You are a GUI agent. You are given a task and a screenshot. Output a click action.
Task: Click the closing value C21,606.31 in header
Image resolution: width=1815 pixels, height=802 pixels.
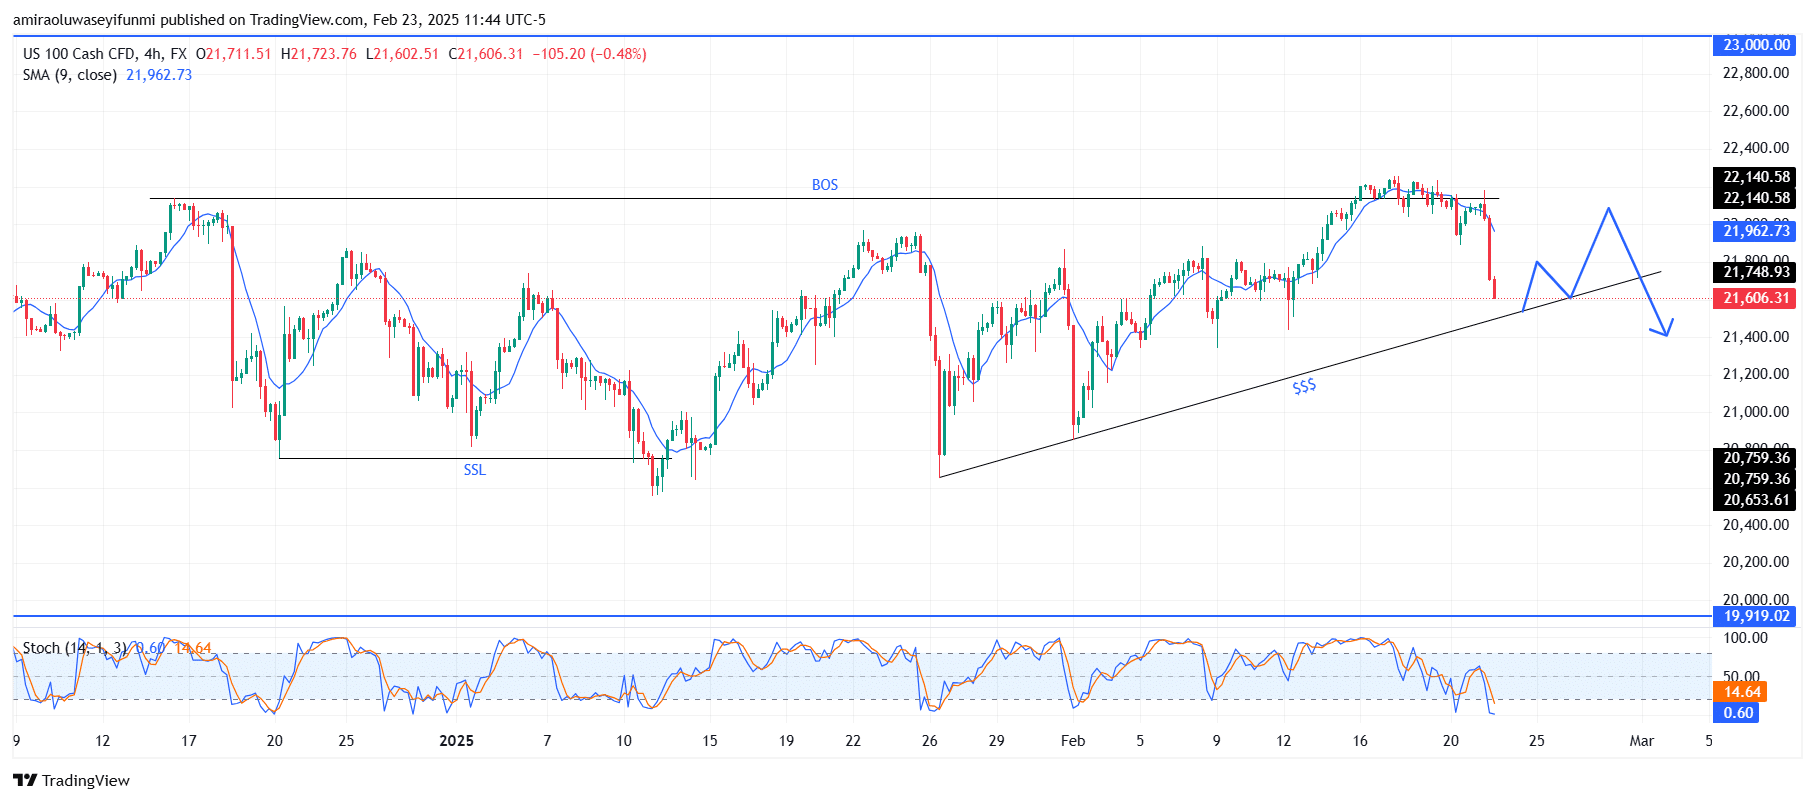click(x=486, y=54)
